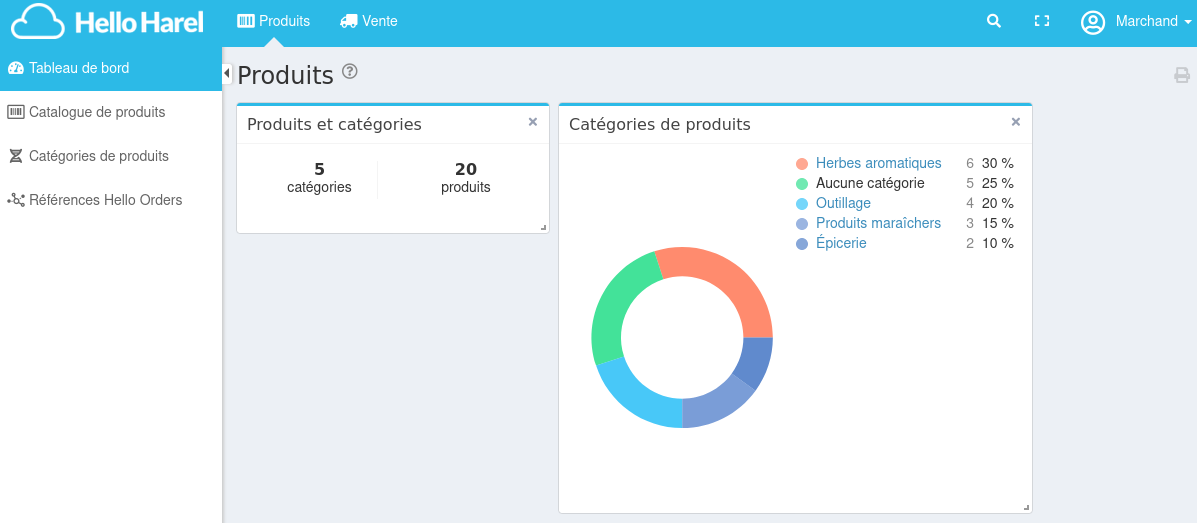The image size is (1197, 523).
Task: Click the Outillage blue legend dot
Action: pyautogui.click(x=801, y=204)
